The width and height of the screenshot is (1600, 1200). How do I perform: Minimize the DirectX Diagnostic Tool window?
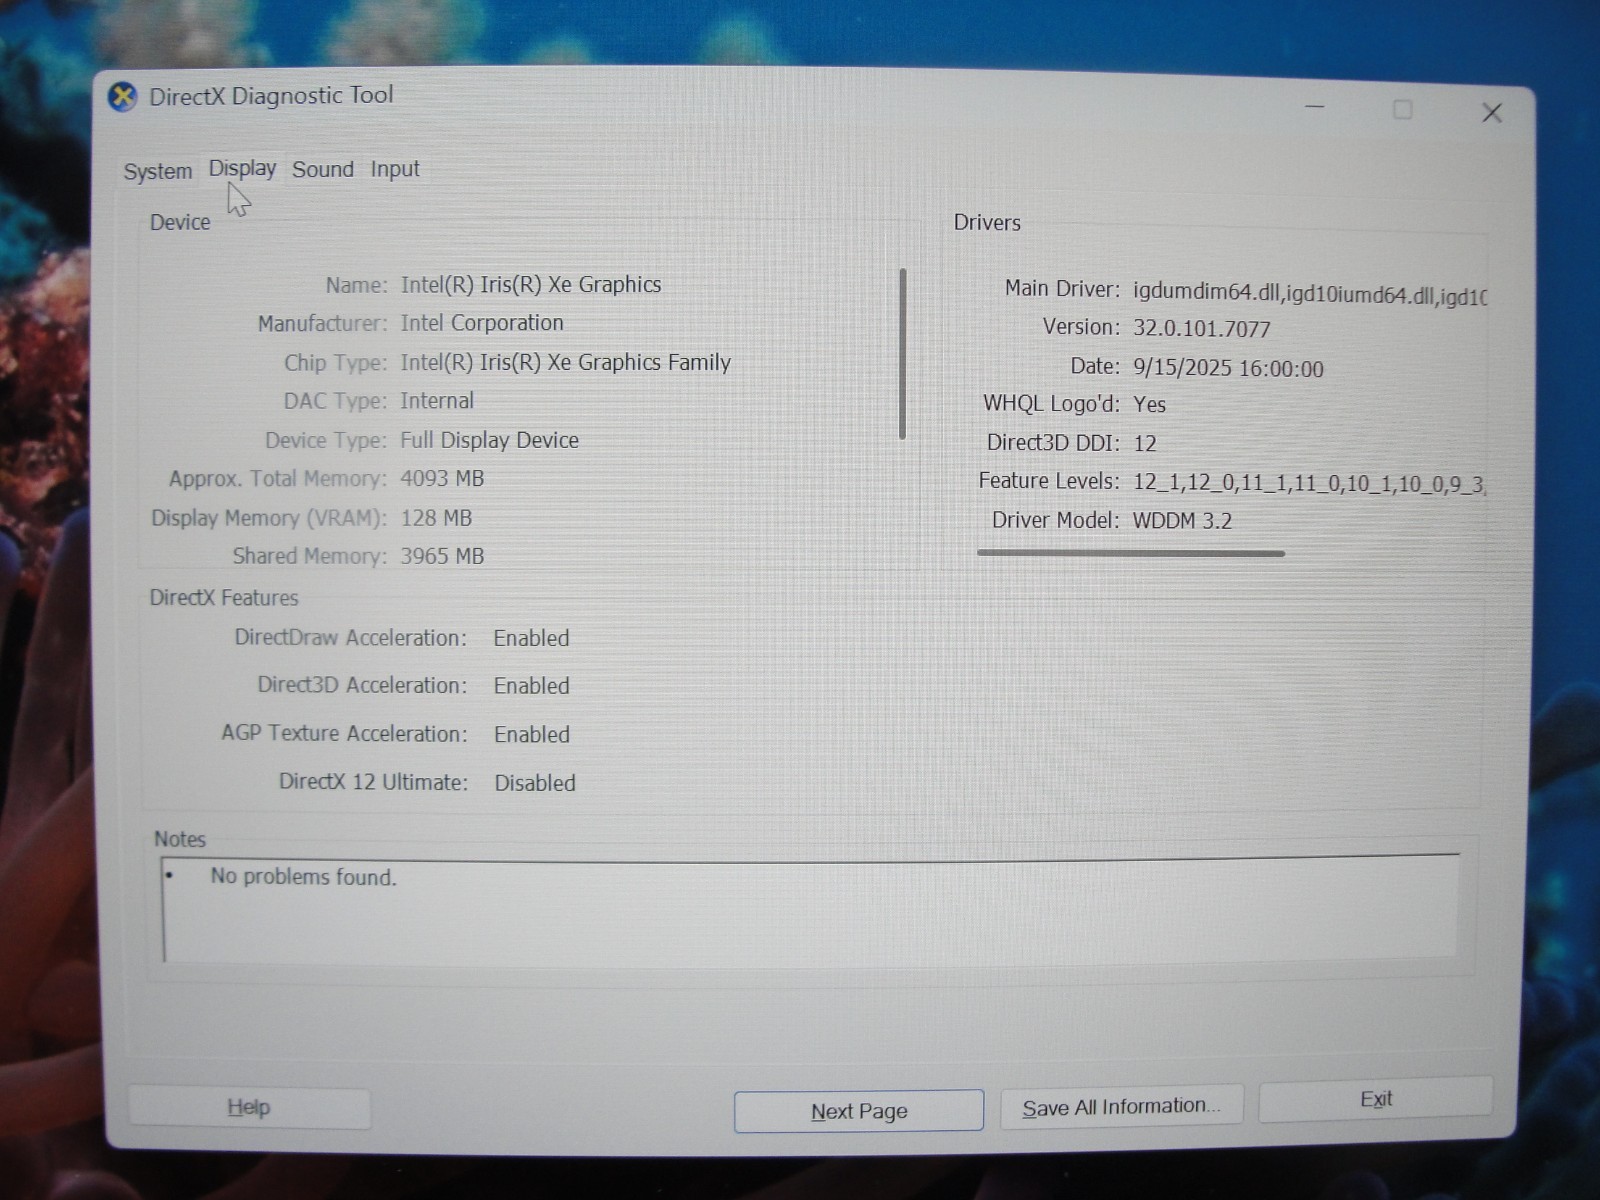pyautogui.click(x=1315, y=107)
